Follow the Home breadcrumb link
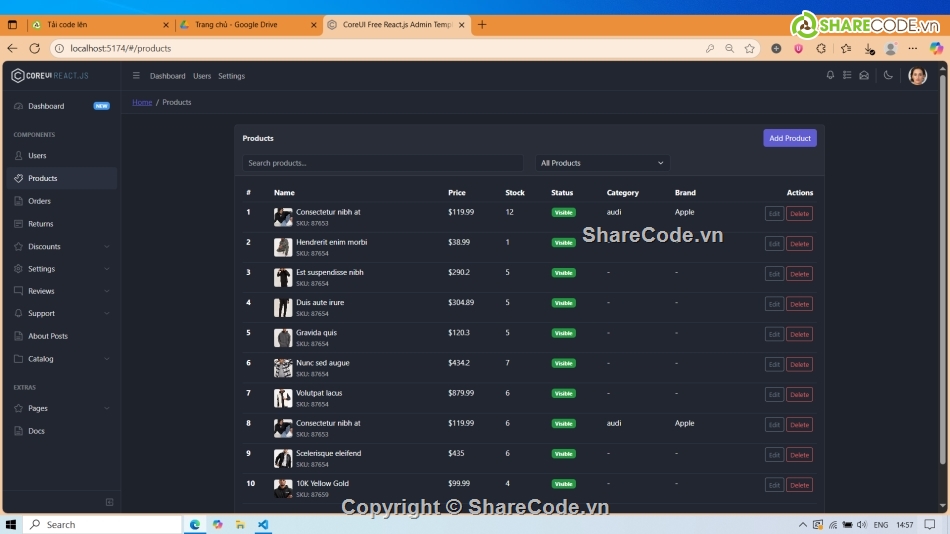Viewport: 950px width, 534px height. [x=142, y=102]
